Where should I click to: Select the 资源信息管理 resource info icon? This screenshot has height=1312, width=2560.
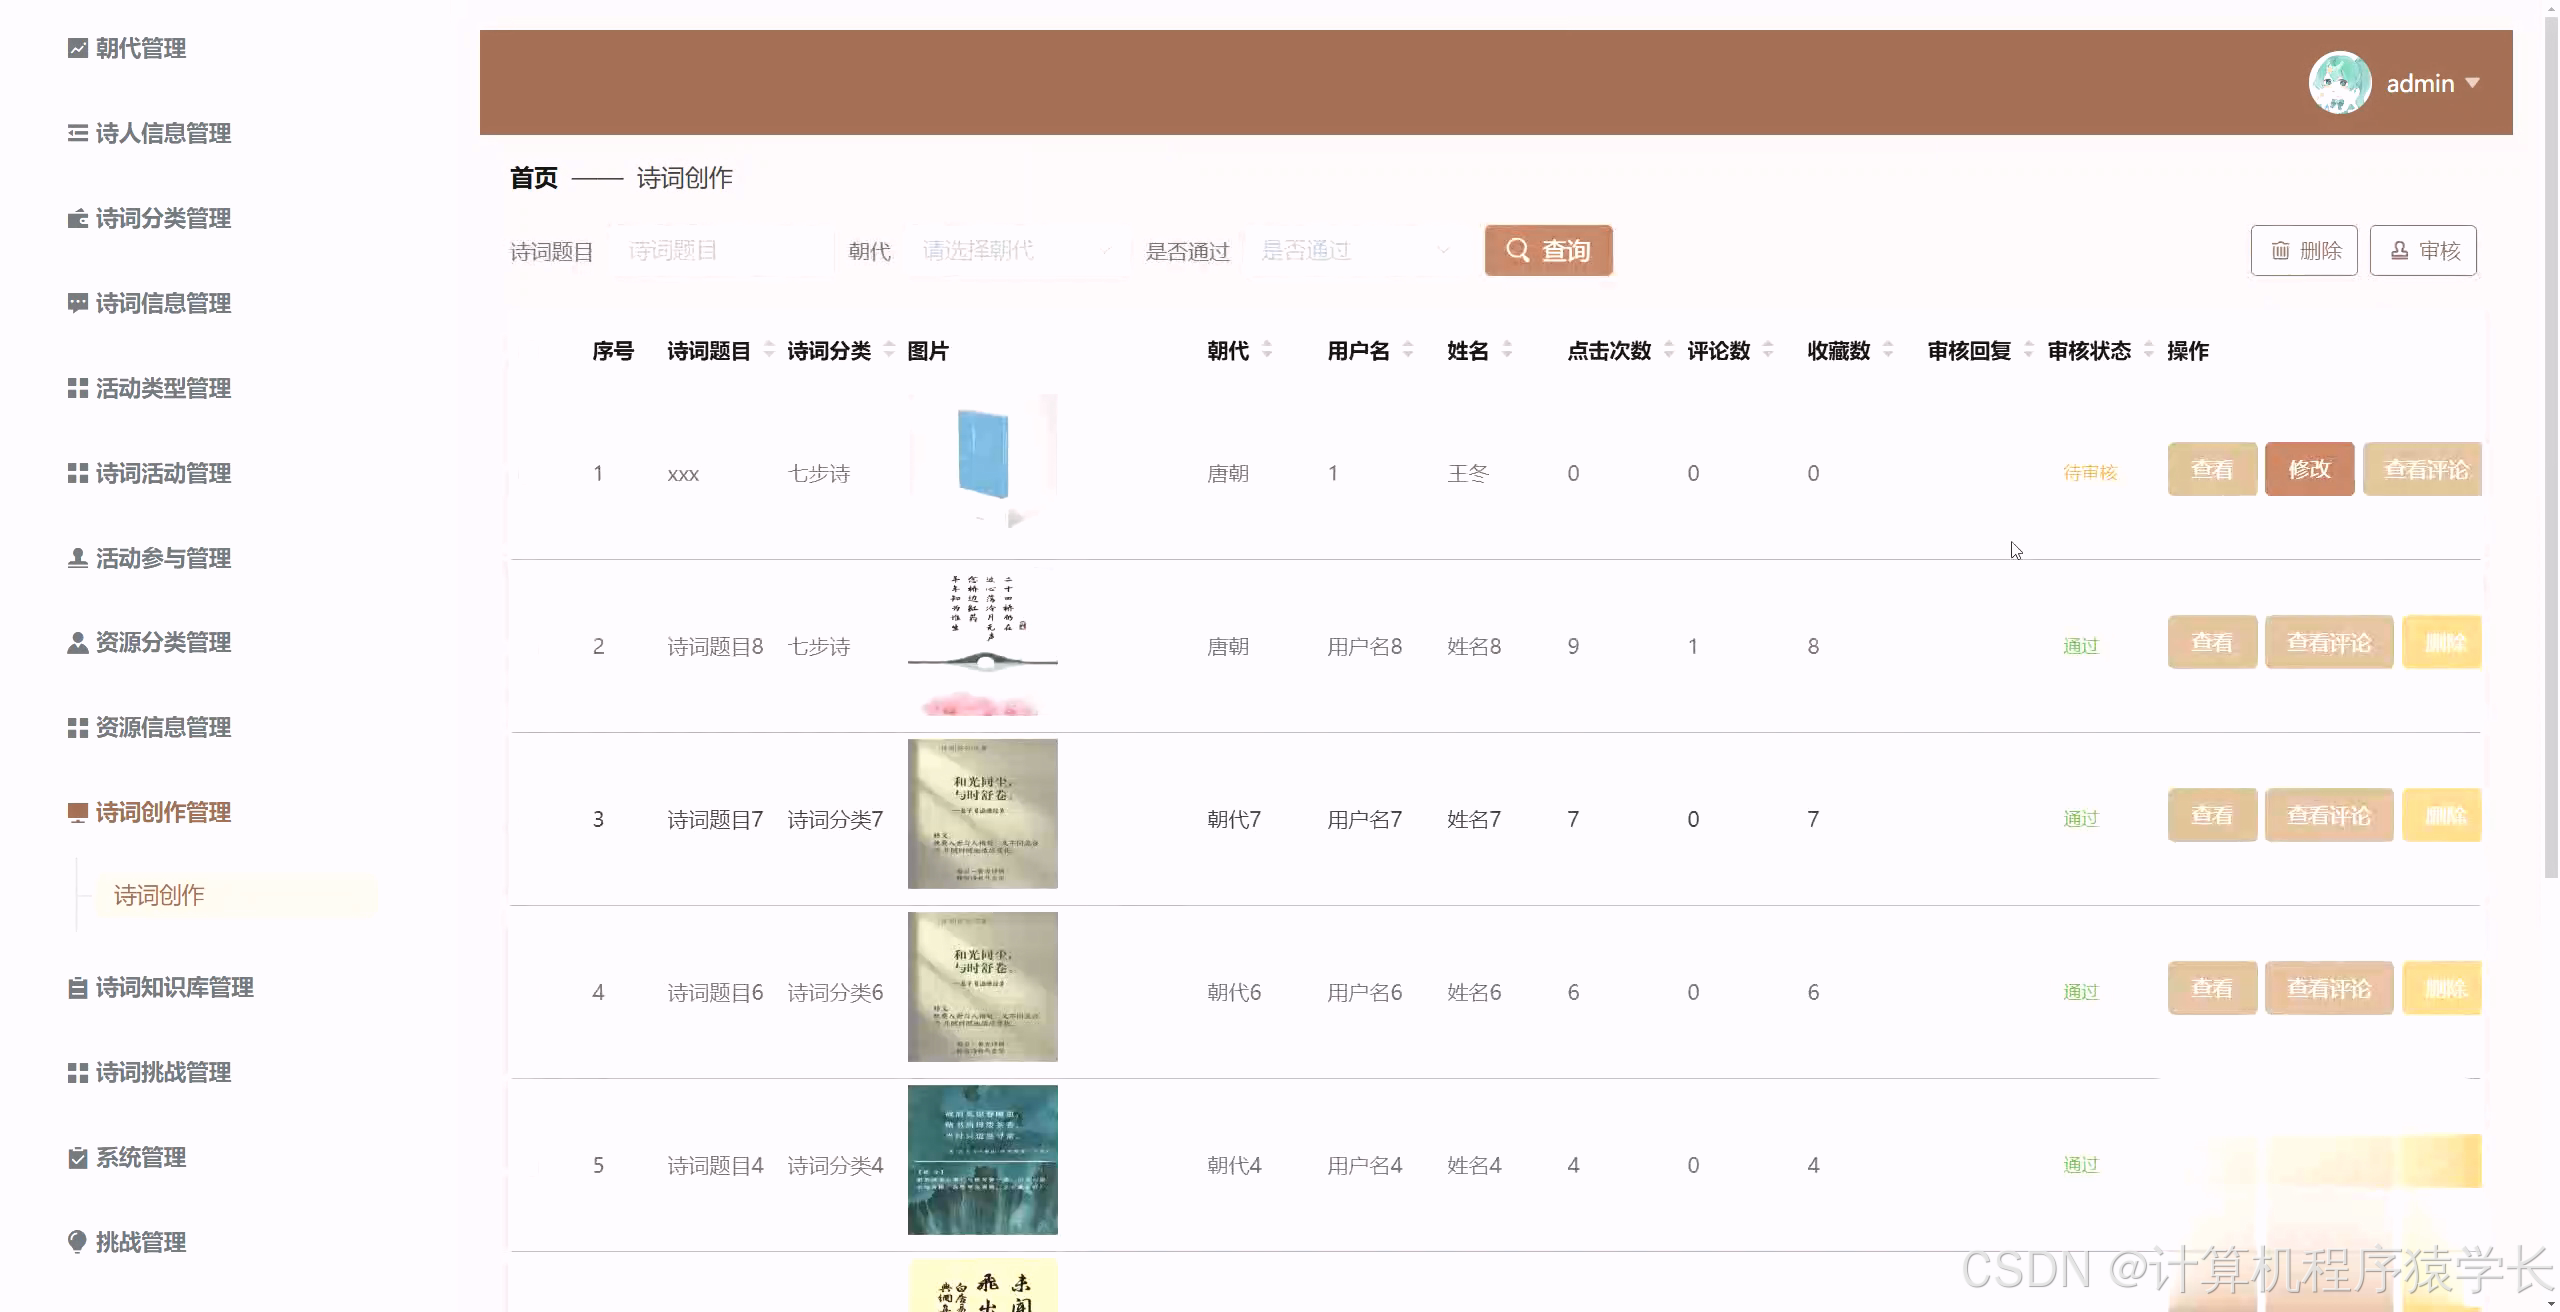(77, 727)
